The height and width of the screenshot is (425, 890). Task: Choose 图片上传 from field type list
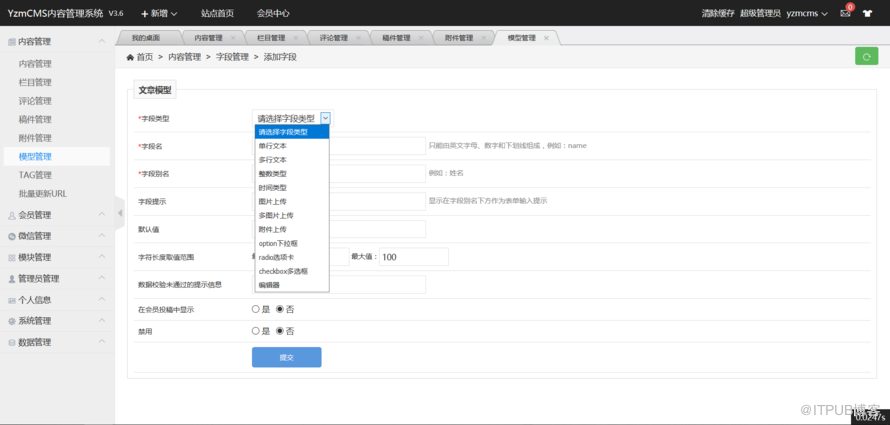point(292,201)
